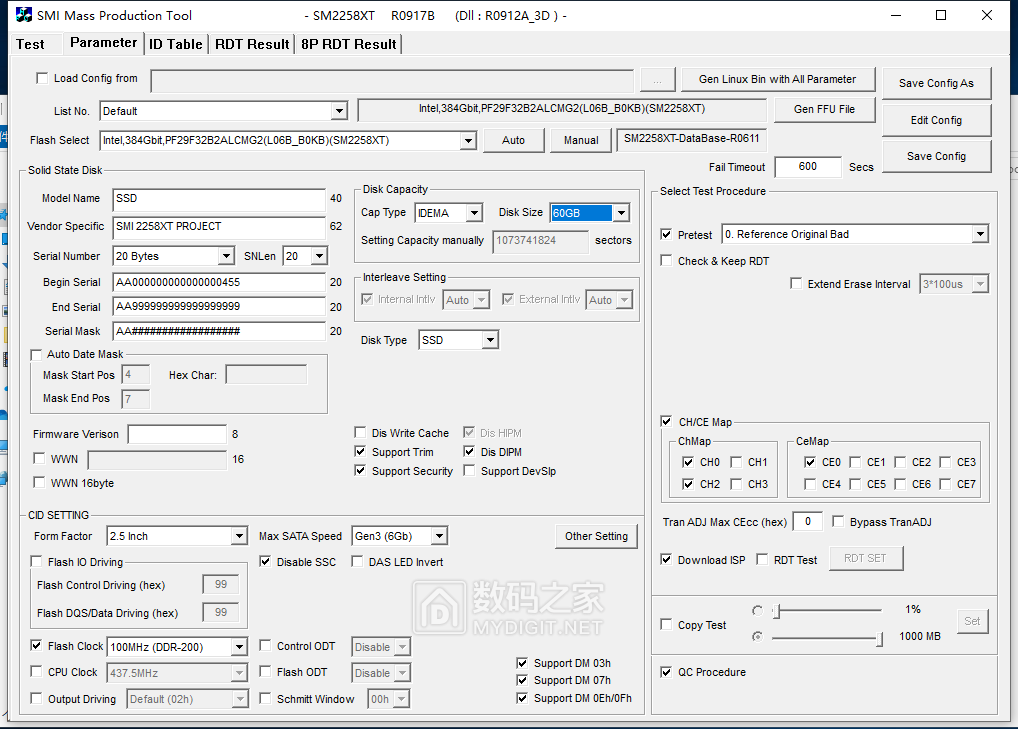
Task: Tick the CH1 channel checkbox
Action: coord(736,462)
